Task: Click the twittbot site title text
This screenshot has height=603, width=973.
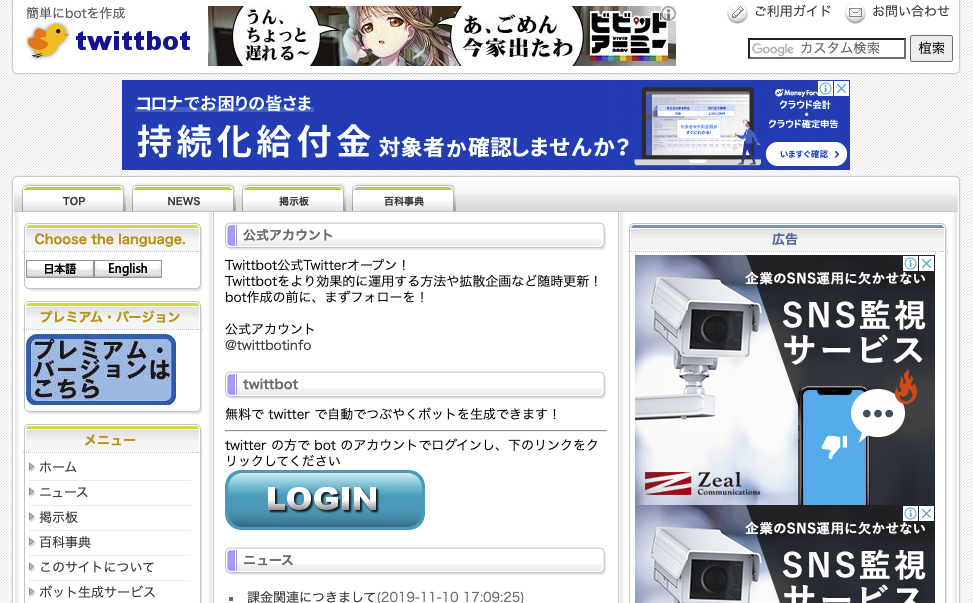Action: pyautogui.click(x=133, y=41)
